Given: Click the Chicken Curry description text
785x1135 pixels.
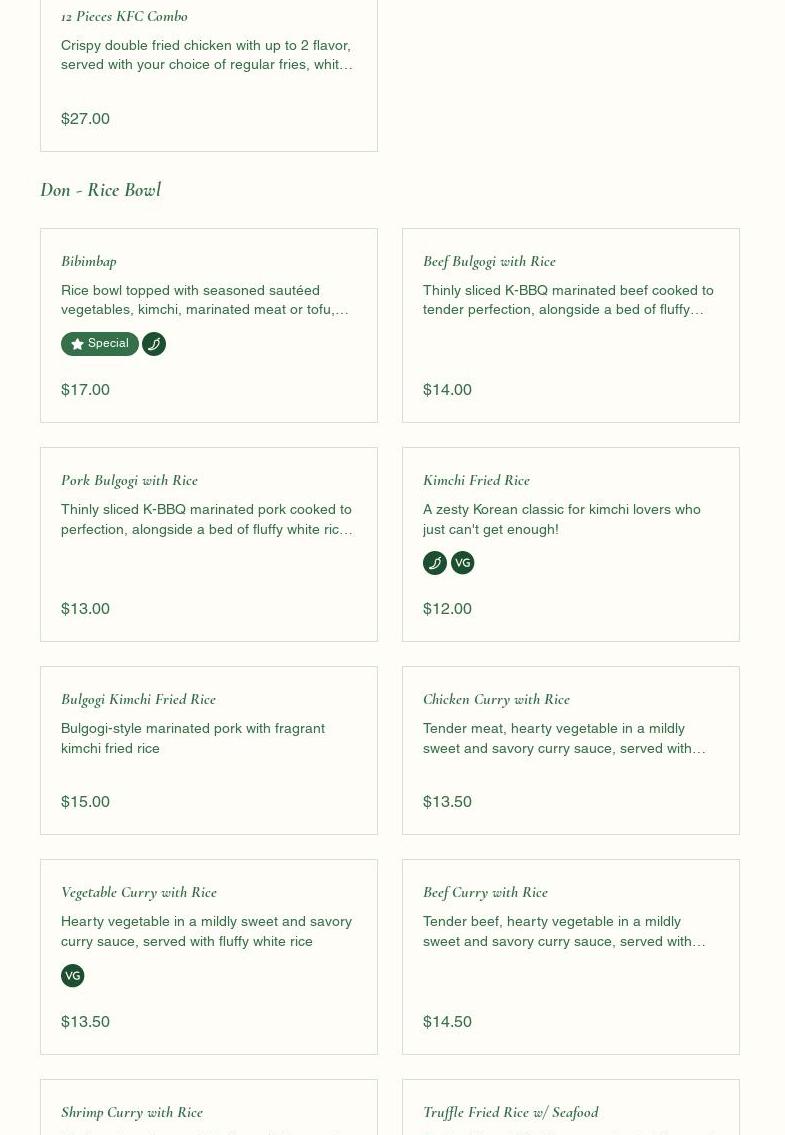Looking at the screenshot, I should tap(564, 738).
